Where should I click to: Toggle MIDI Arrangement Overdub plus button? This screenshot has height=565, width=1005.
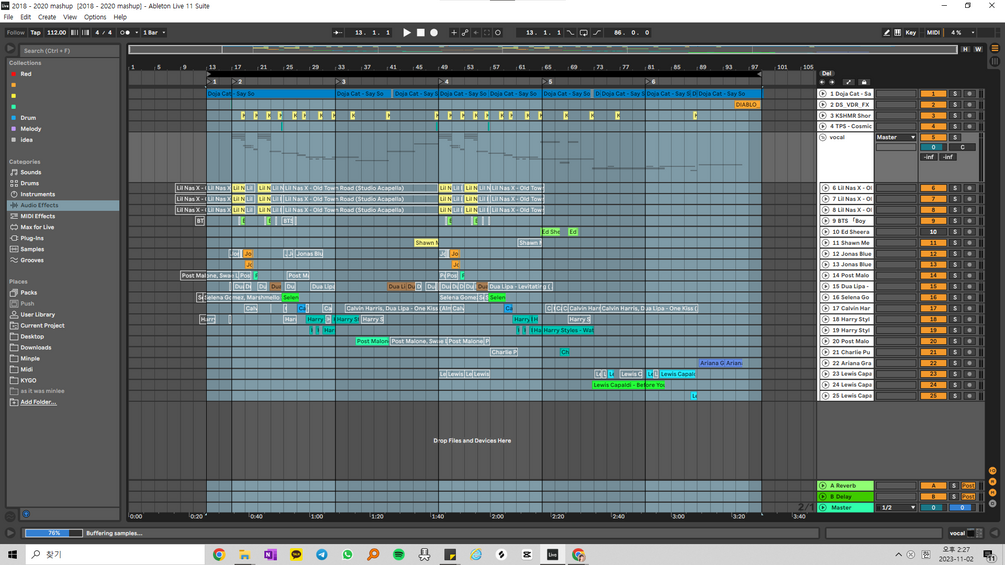tap(454, 33)
